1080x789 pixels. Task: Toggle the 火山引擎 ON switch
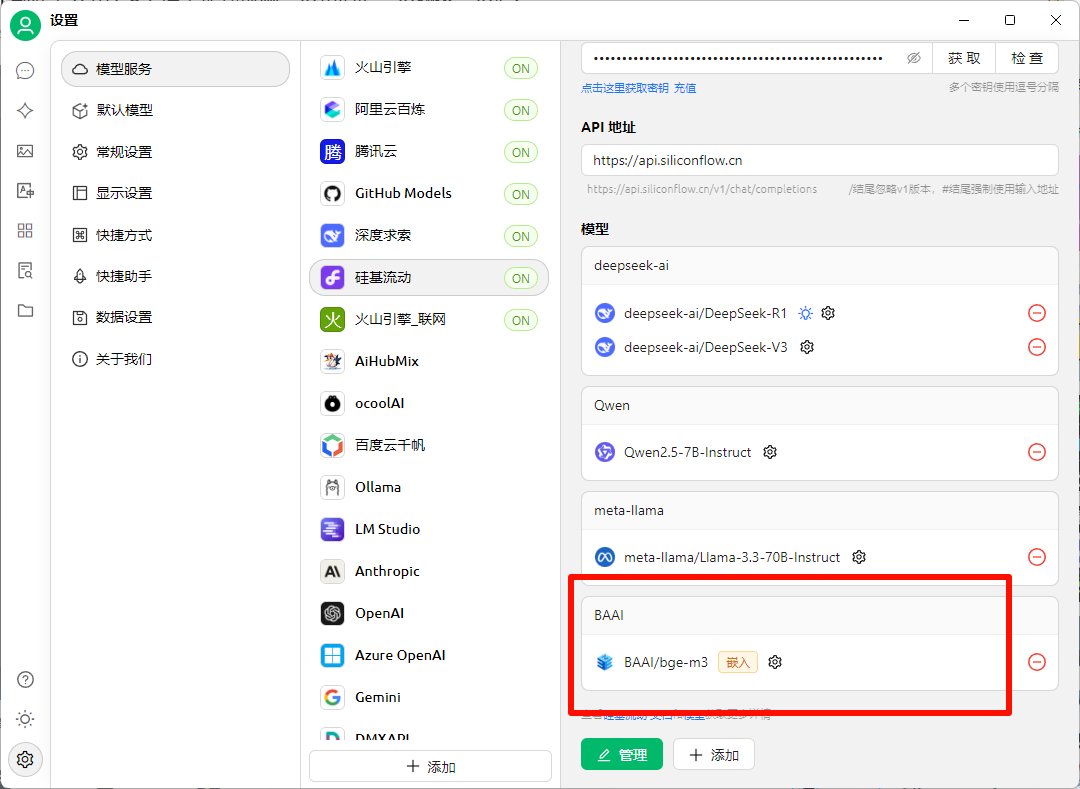(x=521, y=68)
